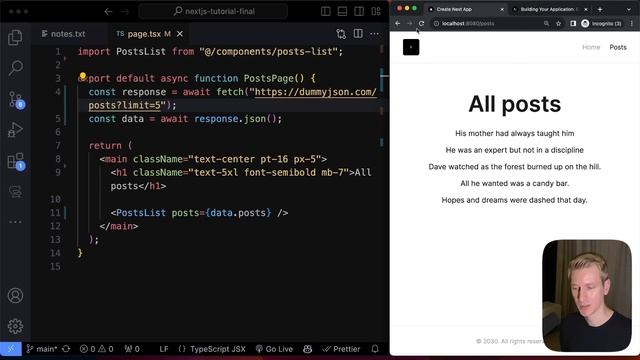Go back in VS Code navigation history
The image size is (640, 360).
tap(108, 11)
